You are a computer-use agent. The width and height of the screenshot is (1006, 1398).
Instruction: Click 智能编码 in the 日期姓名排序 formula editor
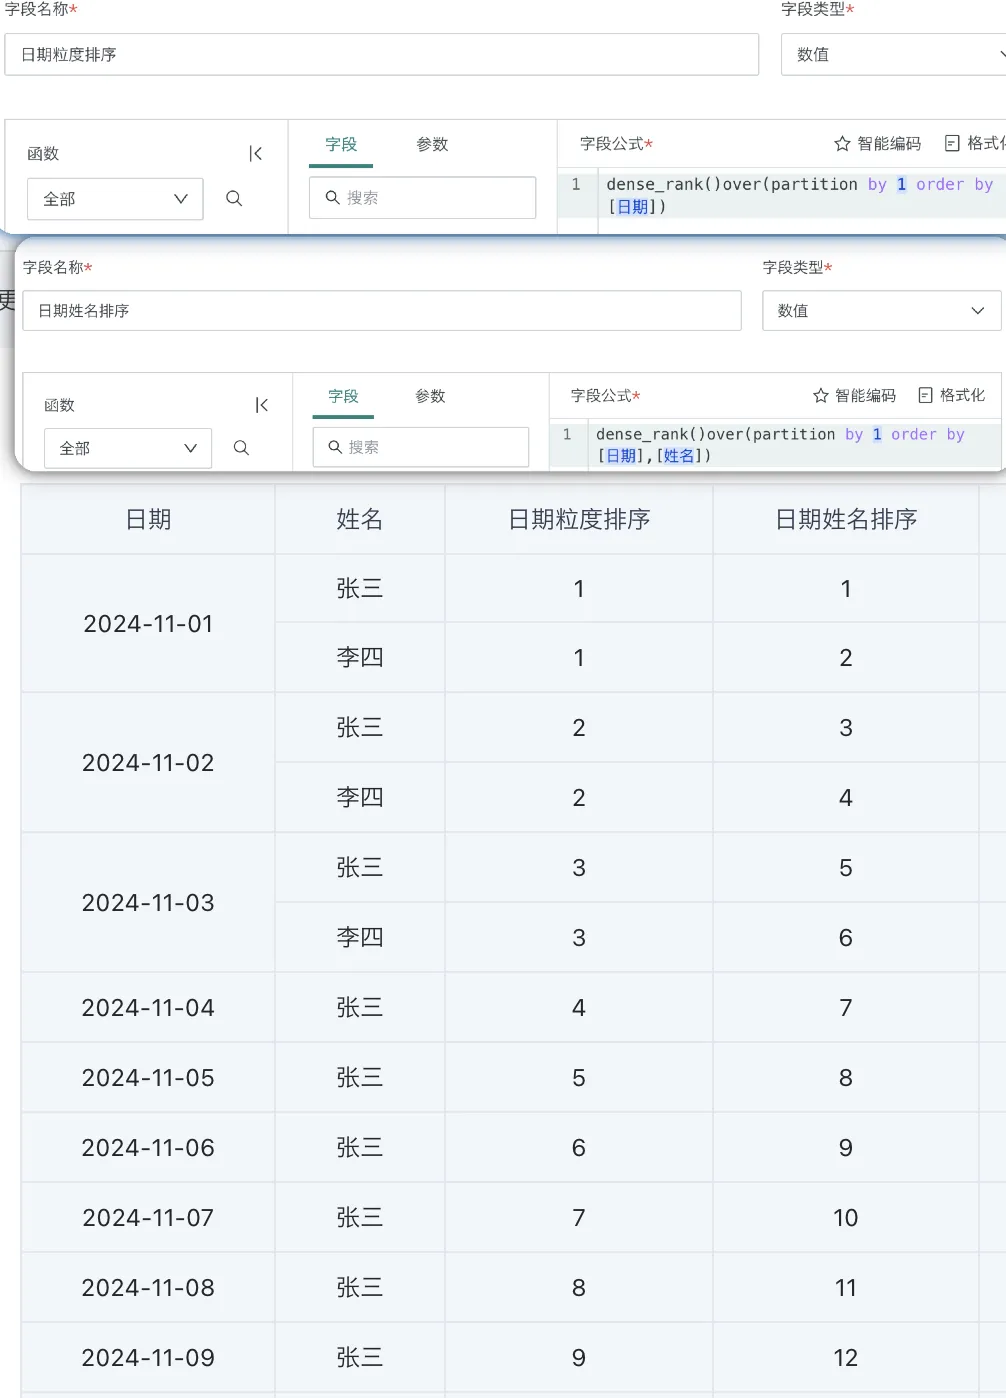(x=855, y=396)
